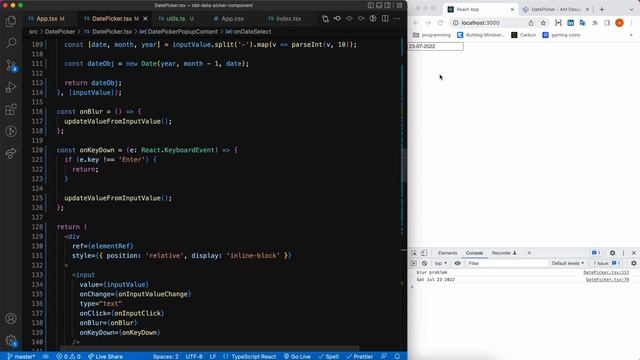Open the Bulldog Mindset bookmark

481,35
